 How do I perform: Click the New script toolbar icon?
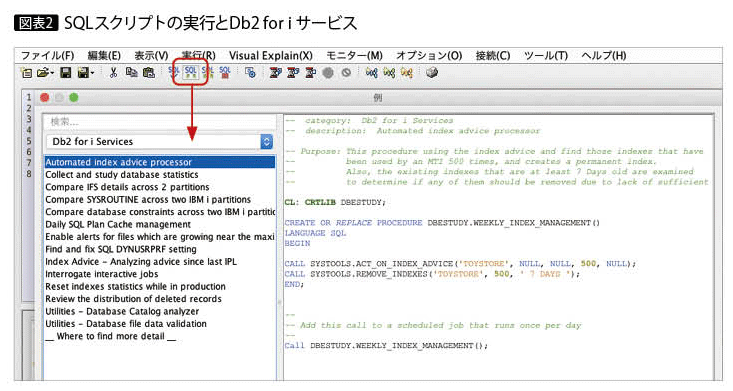[x=27, y=73]
